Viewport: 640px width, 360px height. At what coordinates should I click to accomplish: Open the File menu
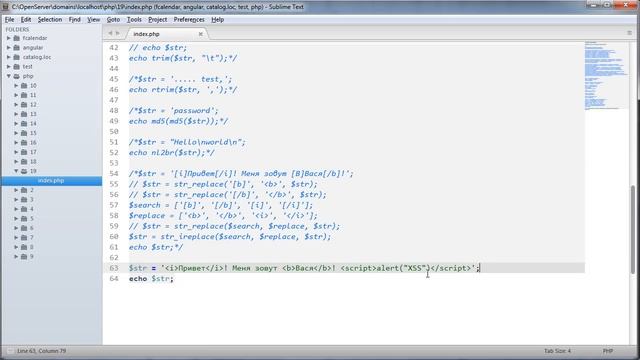pos(9,20)
